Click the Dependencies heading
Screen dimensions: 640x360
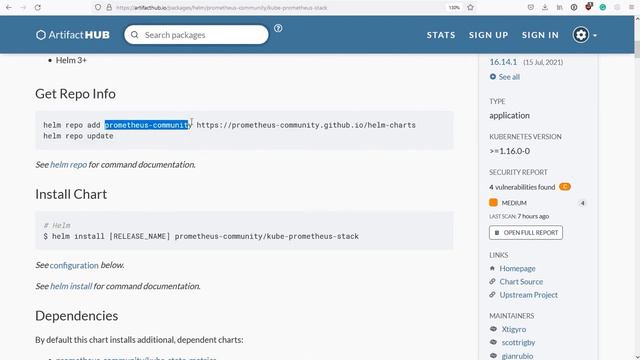77,316
